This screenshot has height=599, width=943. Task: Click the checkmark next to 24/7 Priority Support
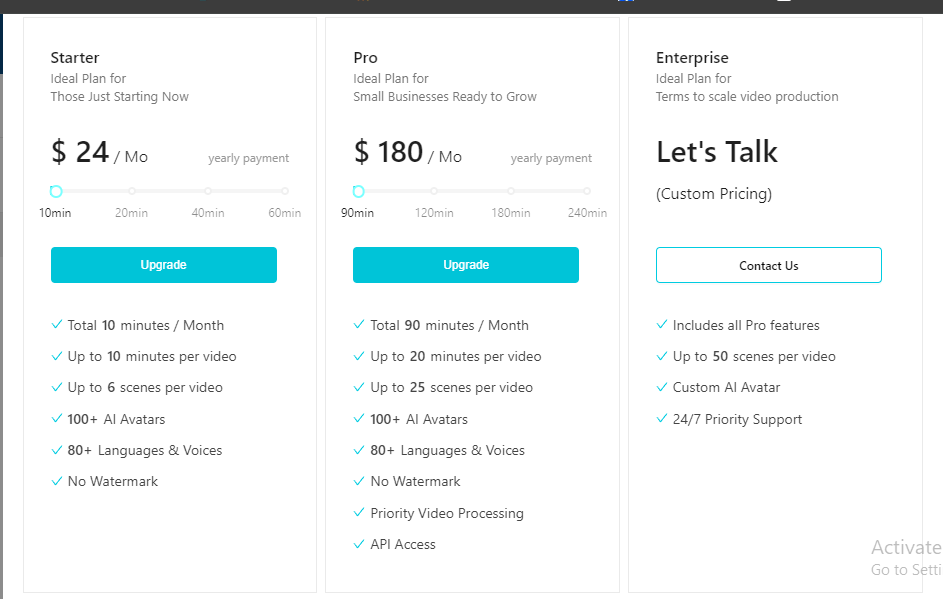click(662, 419)
